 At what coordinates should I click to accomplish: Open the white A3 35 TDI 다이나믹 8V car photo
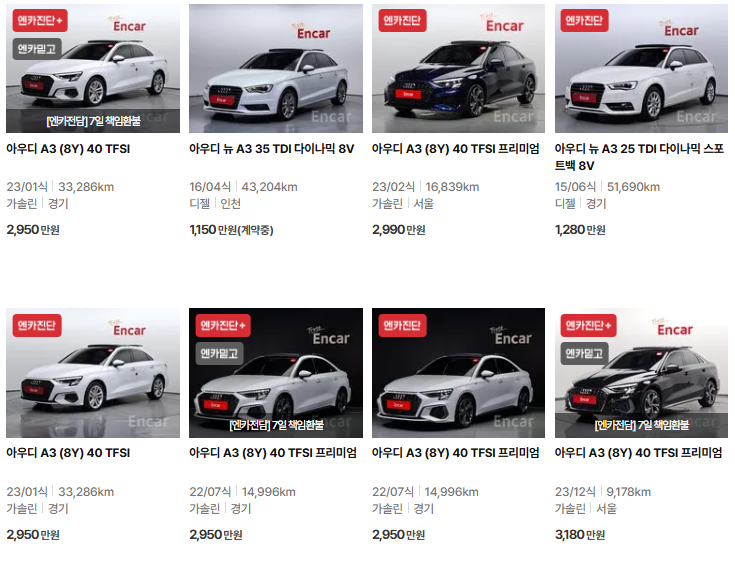click(x=276, y=68)
